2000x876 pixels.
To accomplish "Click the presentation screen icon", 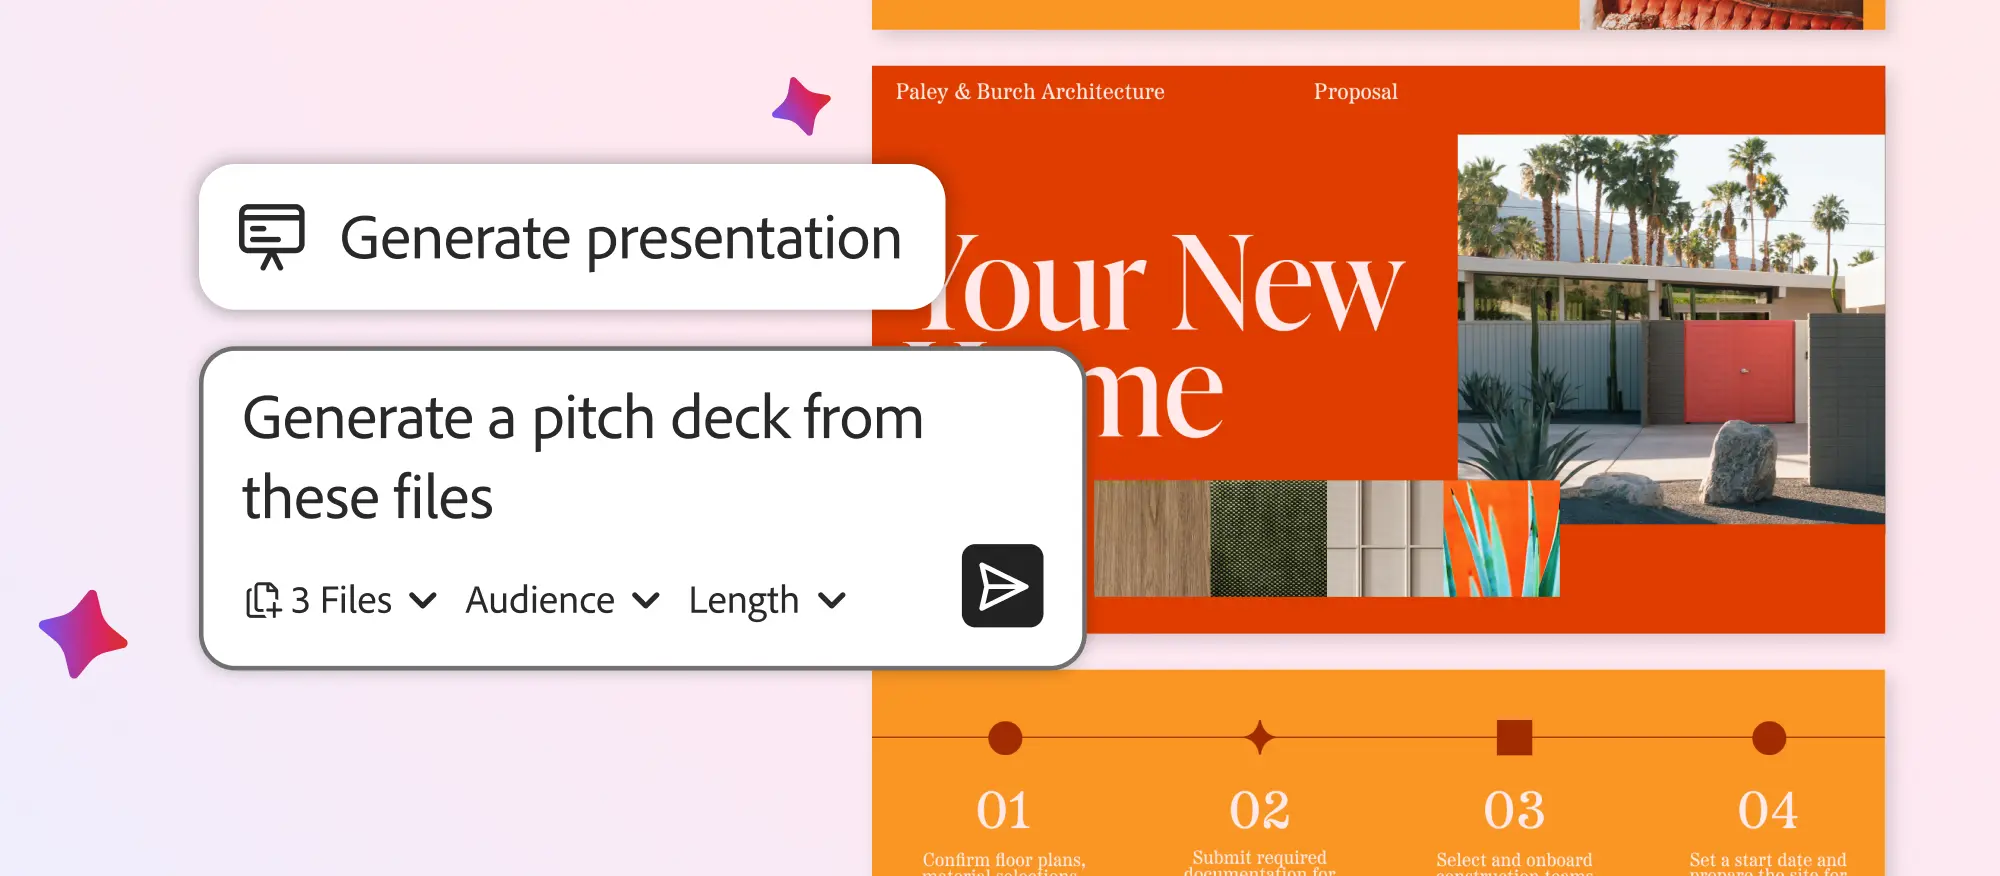I will pos(271,237).
